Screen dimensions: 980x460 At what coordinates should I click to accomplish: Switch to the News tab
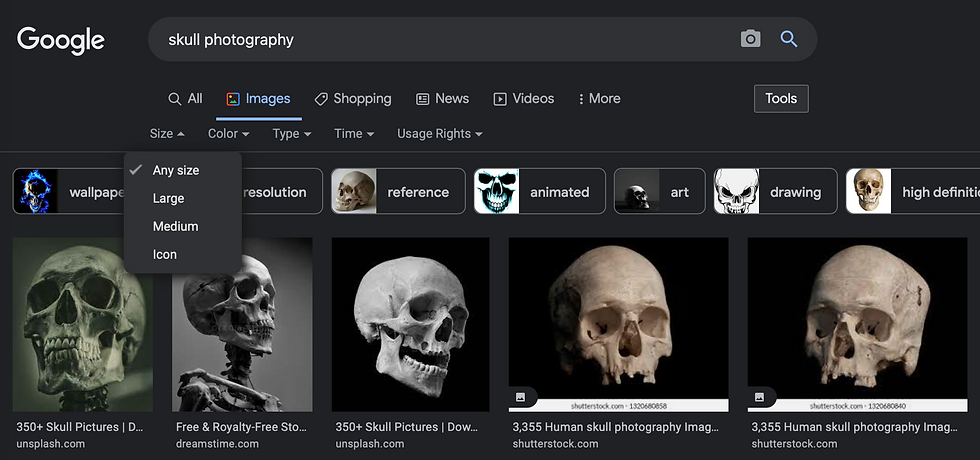click(x=442, y=99)
